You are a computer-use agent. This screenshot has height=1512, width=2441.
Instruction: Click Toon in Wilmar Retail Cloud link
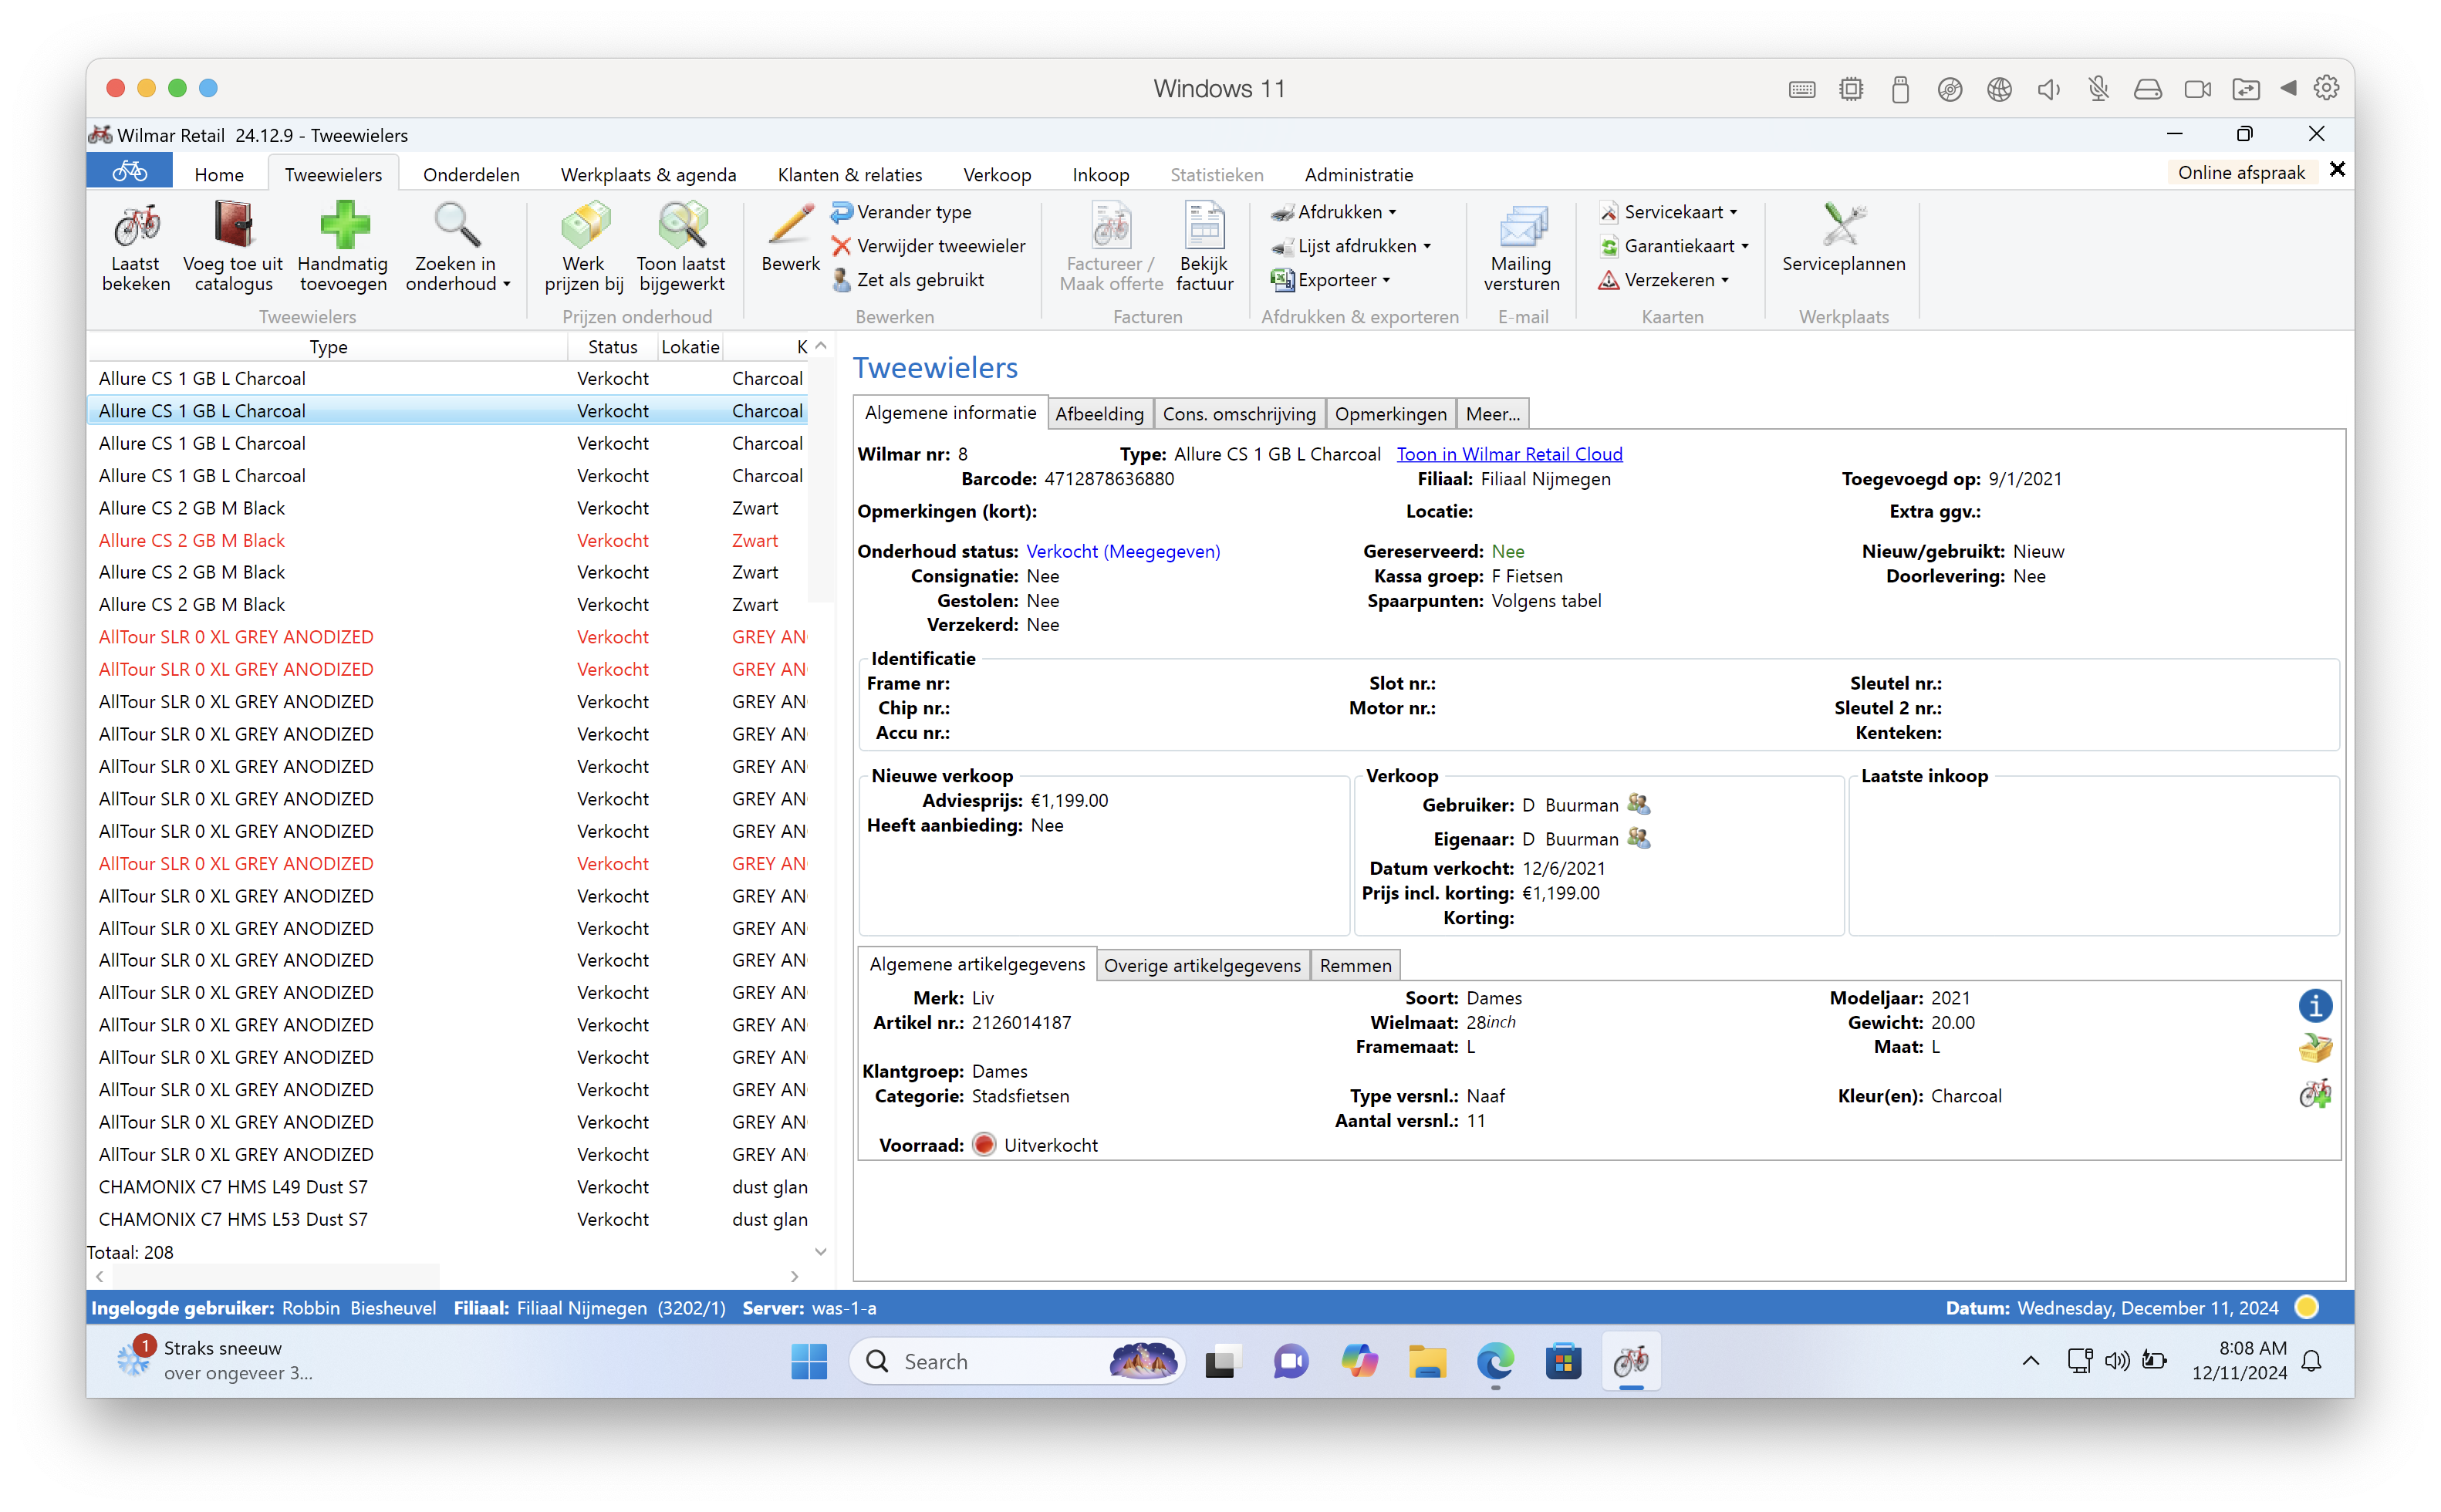[1509, 454]
